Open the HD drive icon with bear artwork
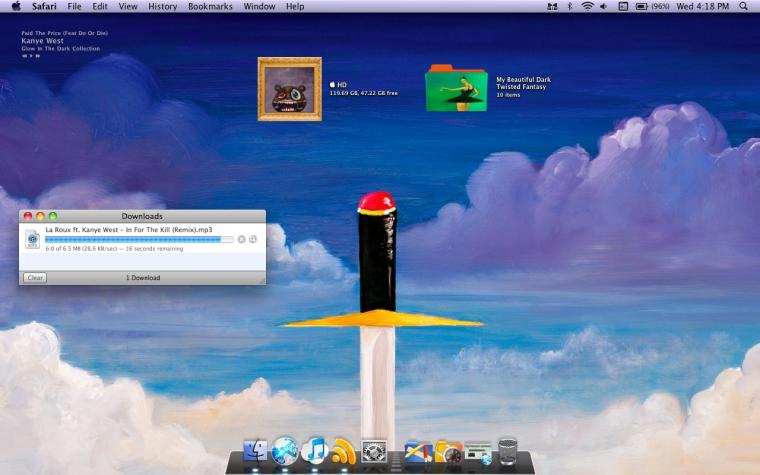 [290, 89]
